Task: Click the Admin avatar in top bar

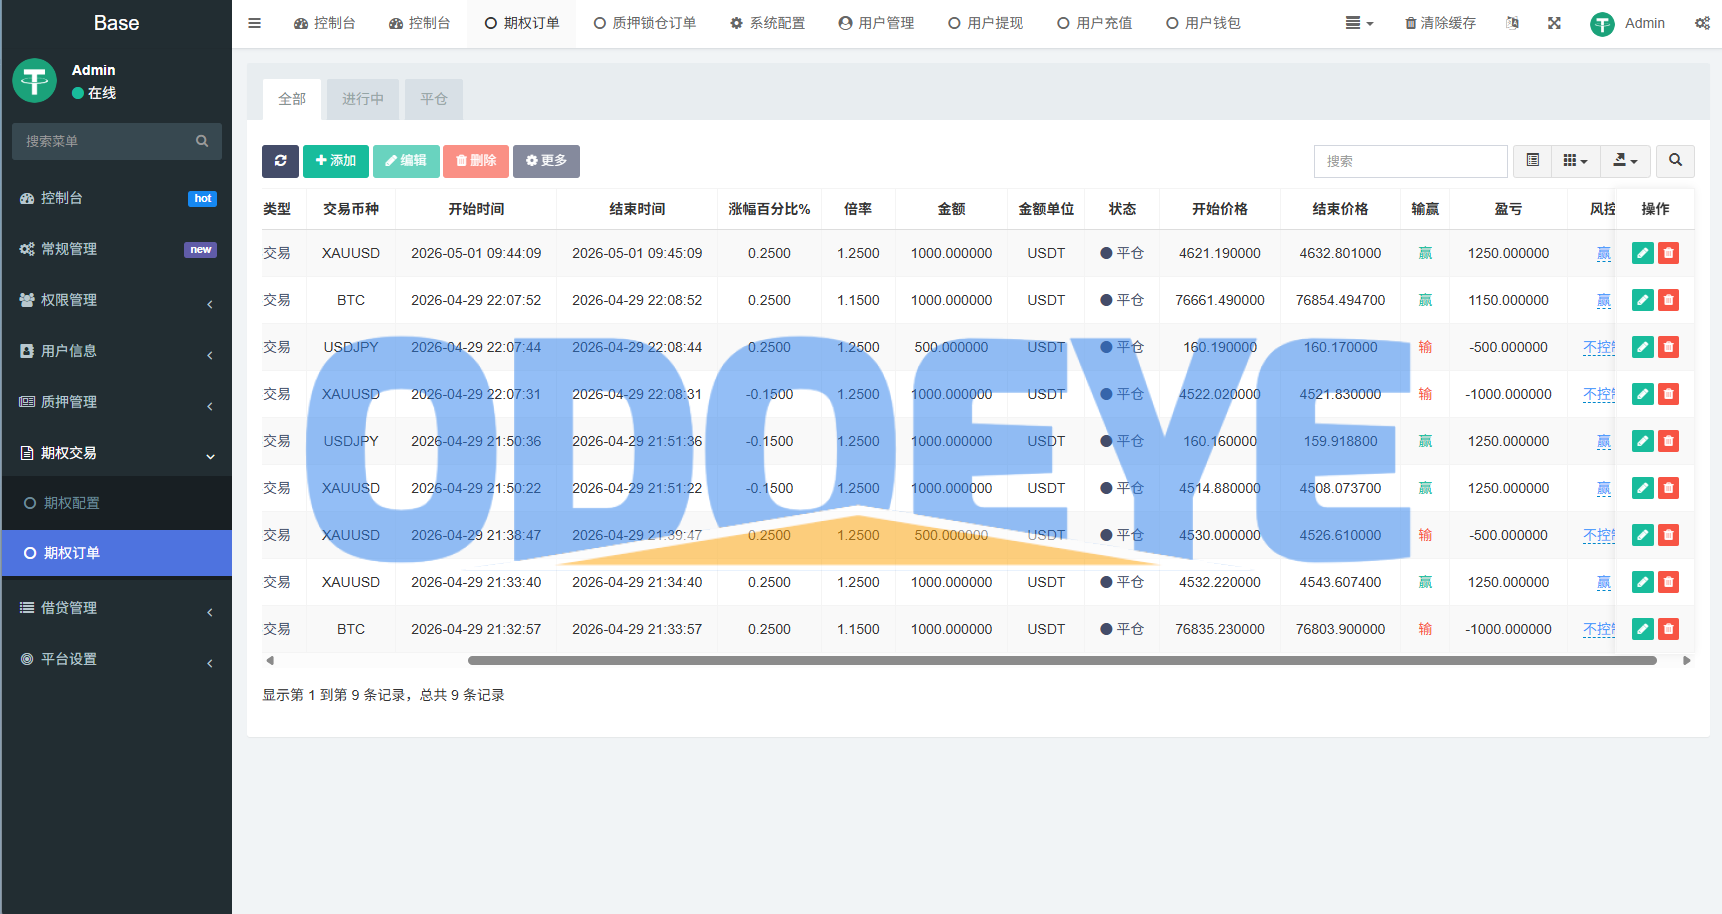Action: pos(1602,24)
